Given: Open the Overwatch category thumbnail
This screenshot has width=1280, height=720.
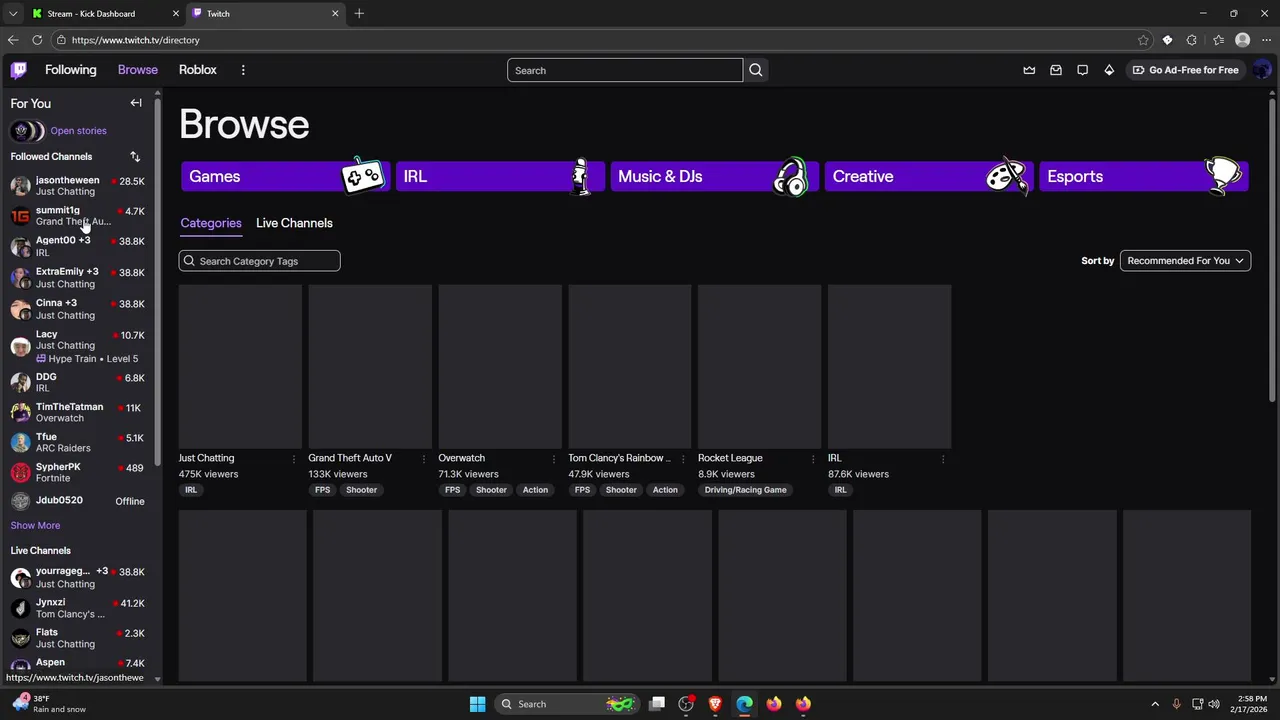Looking at the screenshot, I should tap(500, 366).
